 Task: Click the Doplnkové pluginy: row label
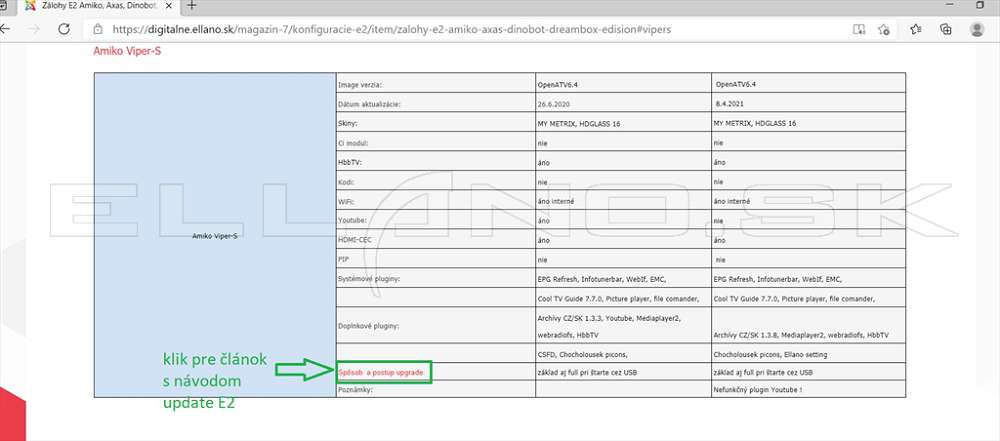click(369, 326)
